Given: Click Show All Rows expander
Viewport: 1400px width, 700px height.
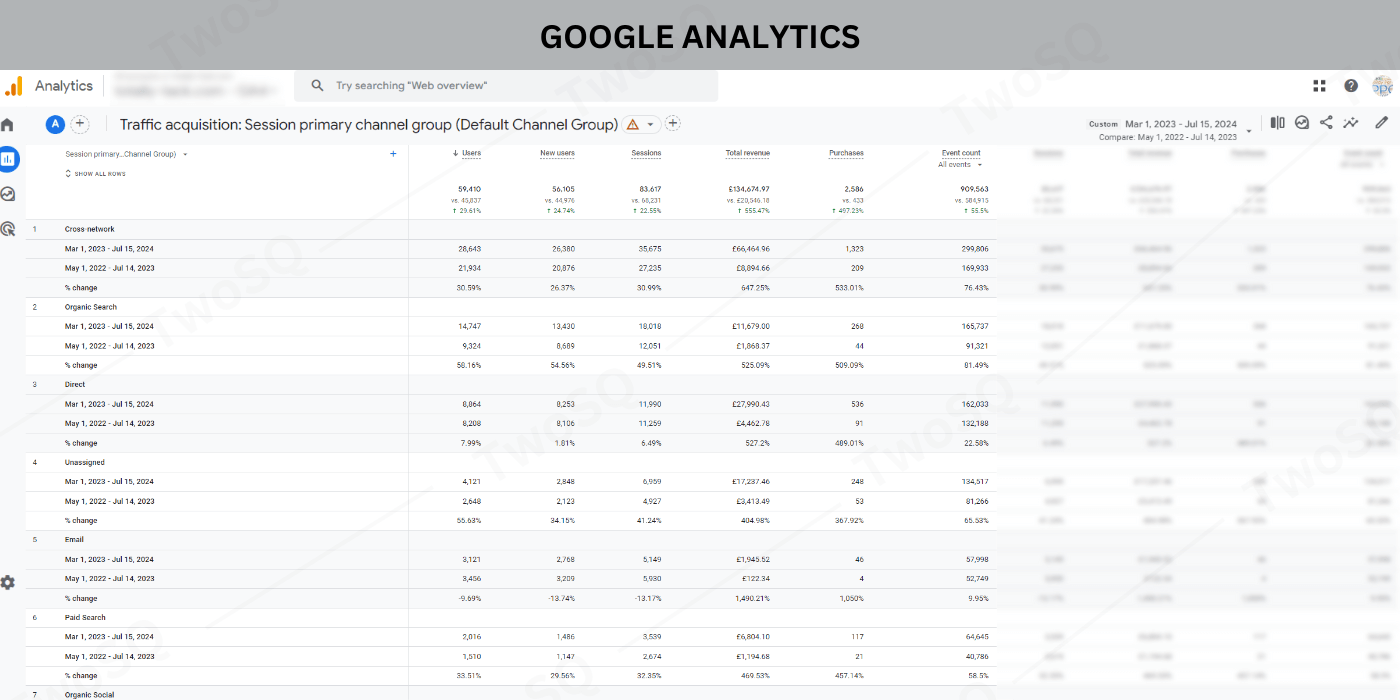Looking at the screenshot, I should coord(95,174).
